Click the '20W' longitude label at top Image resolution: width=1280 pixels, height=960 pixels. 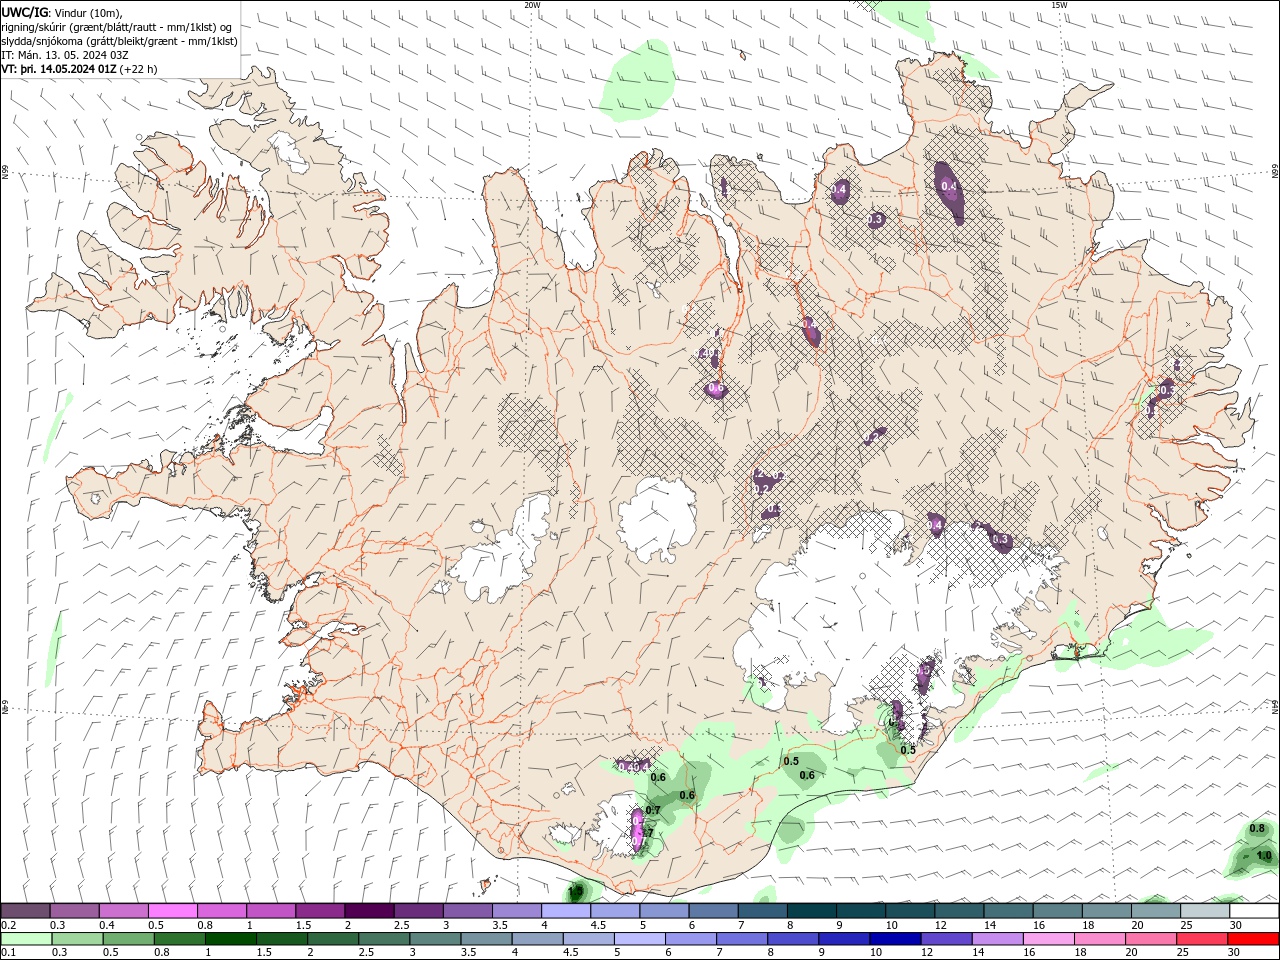pyautogui.click(x=532, y=5)
